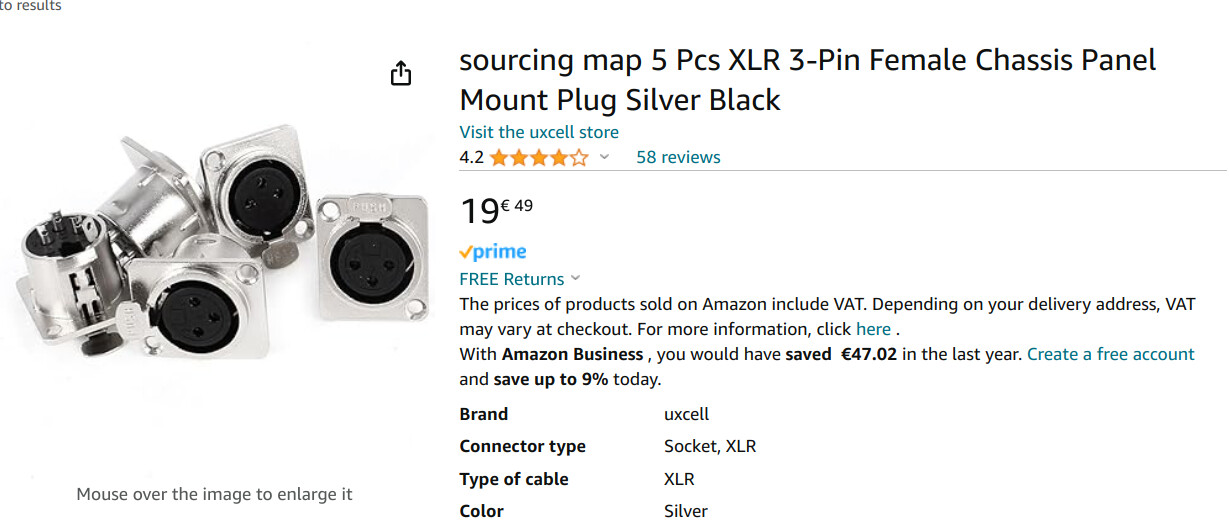Click the 19€49 price
Viewport: 1229px width, 529px height.
point(496,210)
